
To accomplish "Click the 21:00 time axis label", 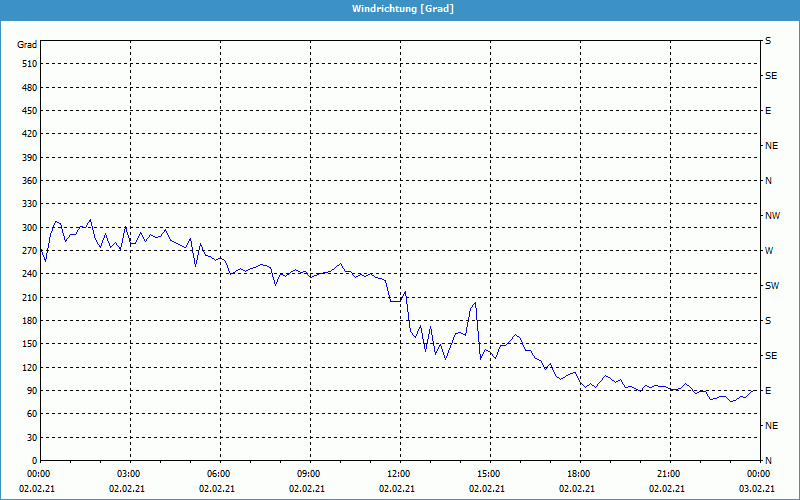I will point(669,474).
